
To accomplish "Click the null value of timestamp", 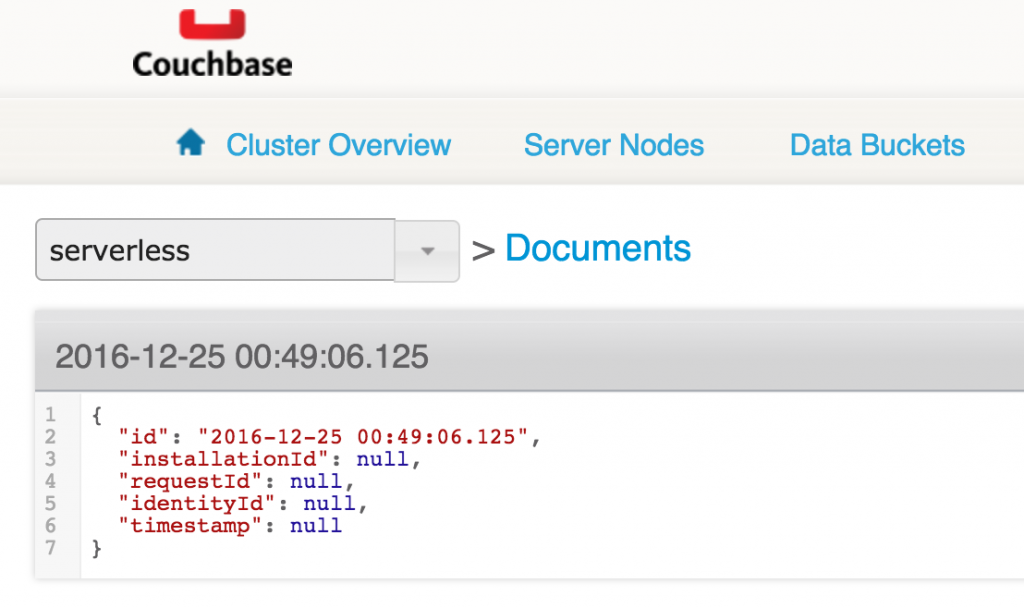I will tap(316, 526).
